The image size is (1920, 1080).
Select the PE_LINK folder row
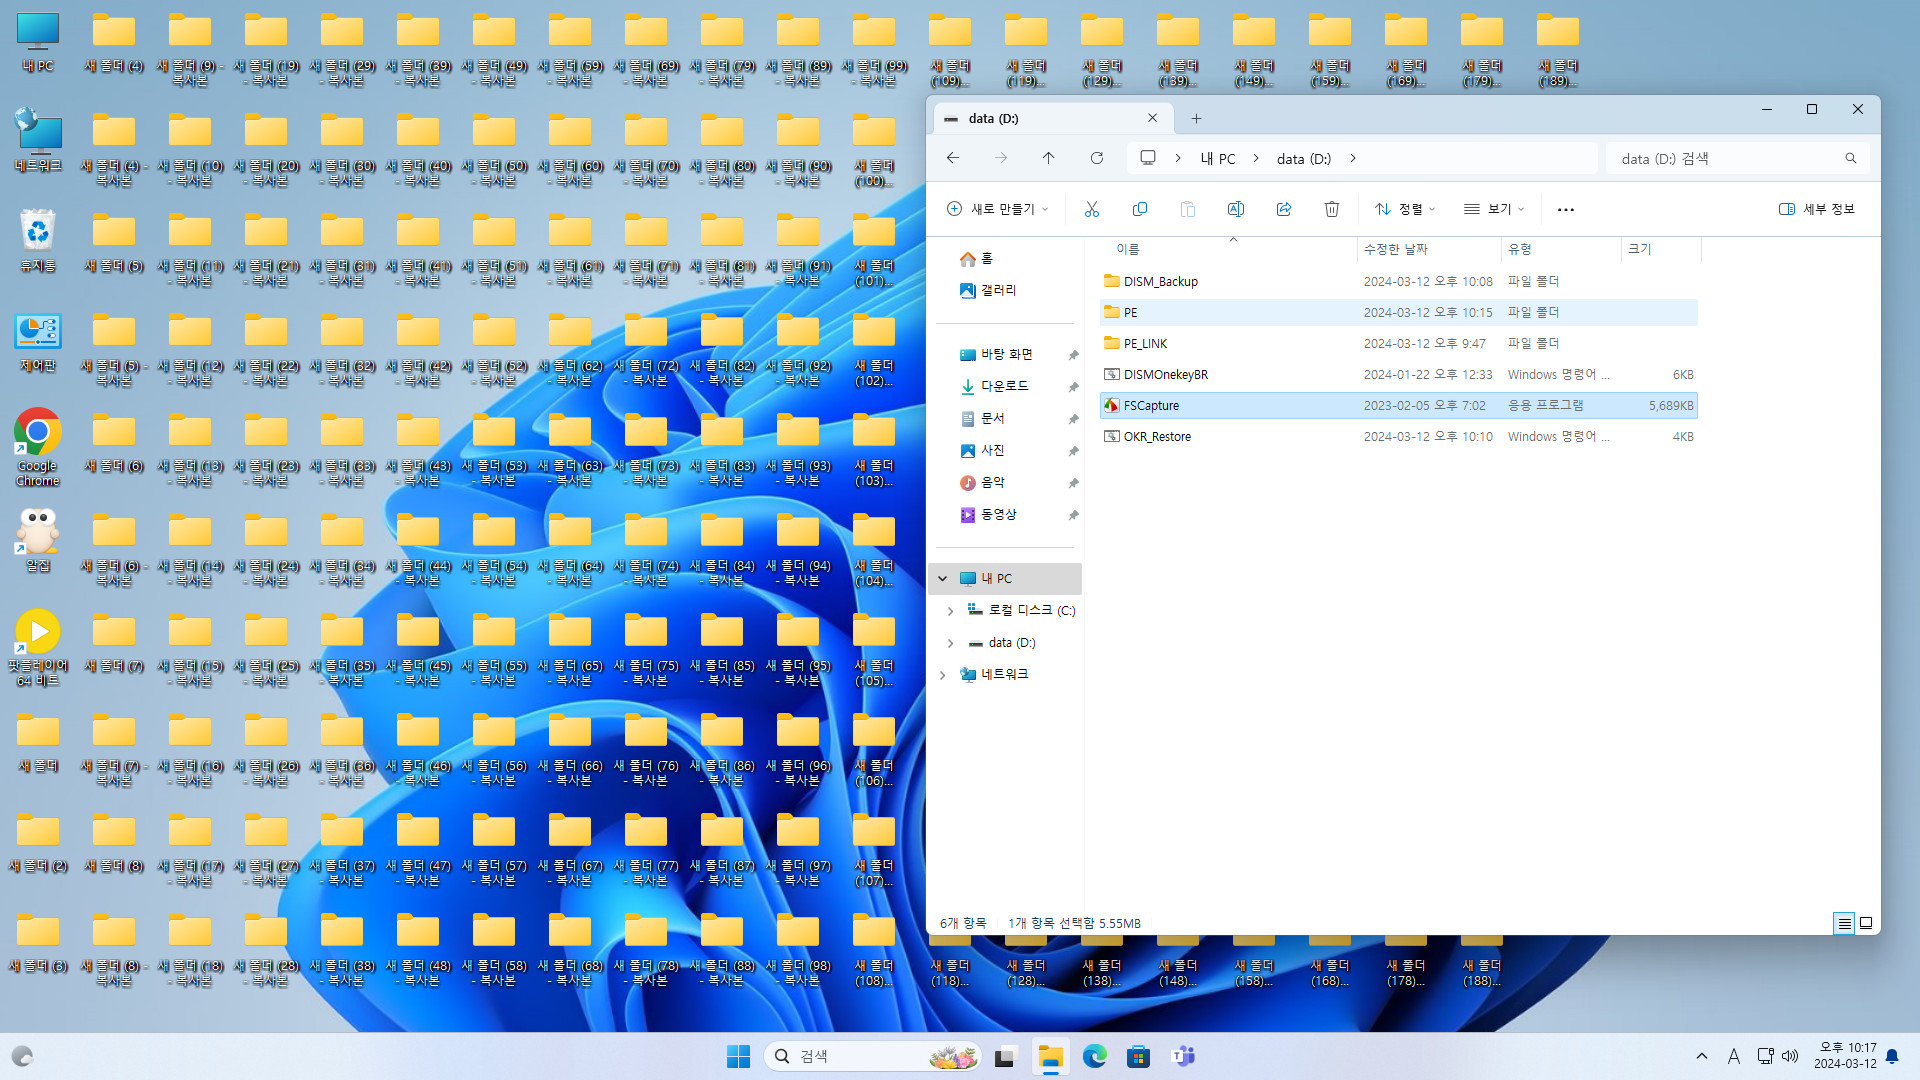click(x=1398, y=344)
